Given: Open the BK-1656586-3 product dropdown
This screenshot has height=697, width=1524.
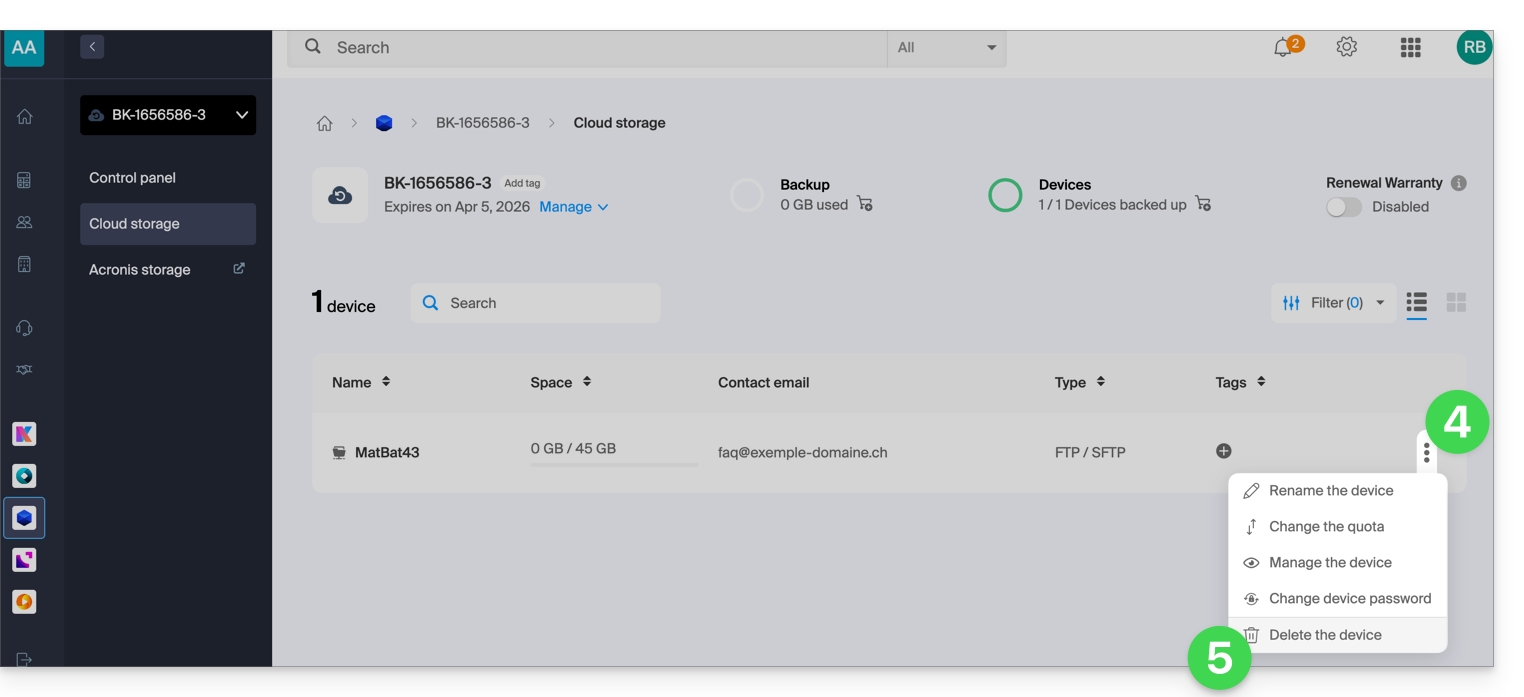Looking at the screenshot, I should [x=168, y=115].
